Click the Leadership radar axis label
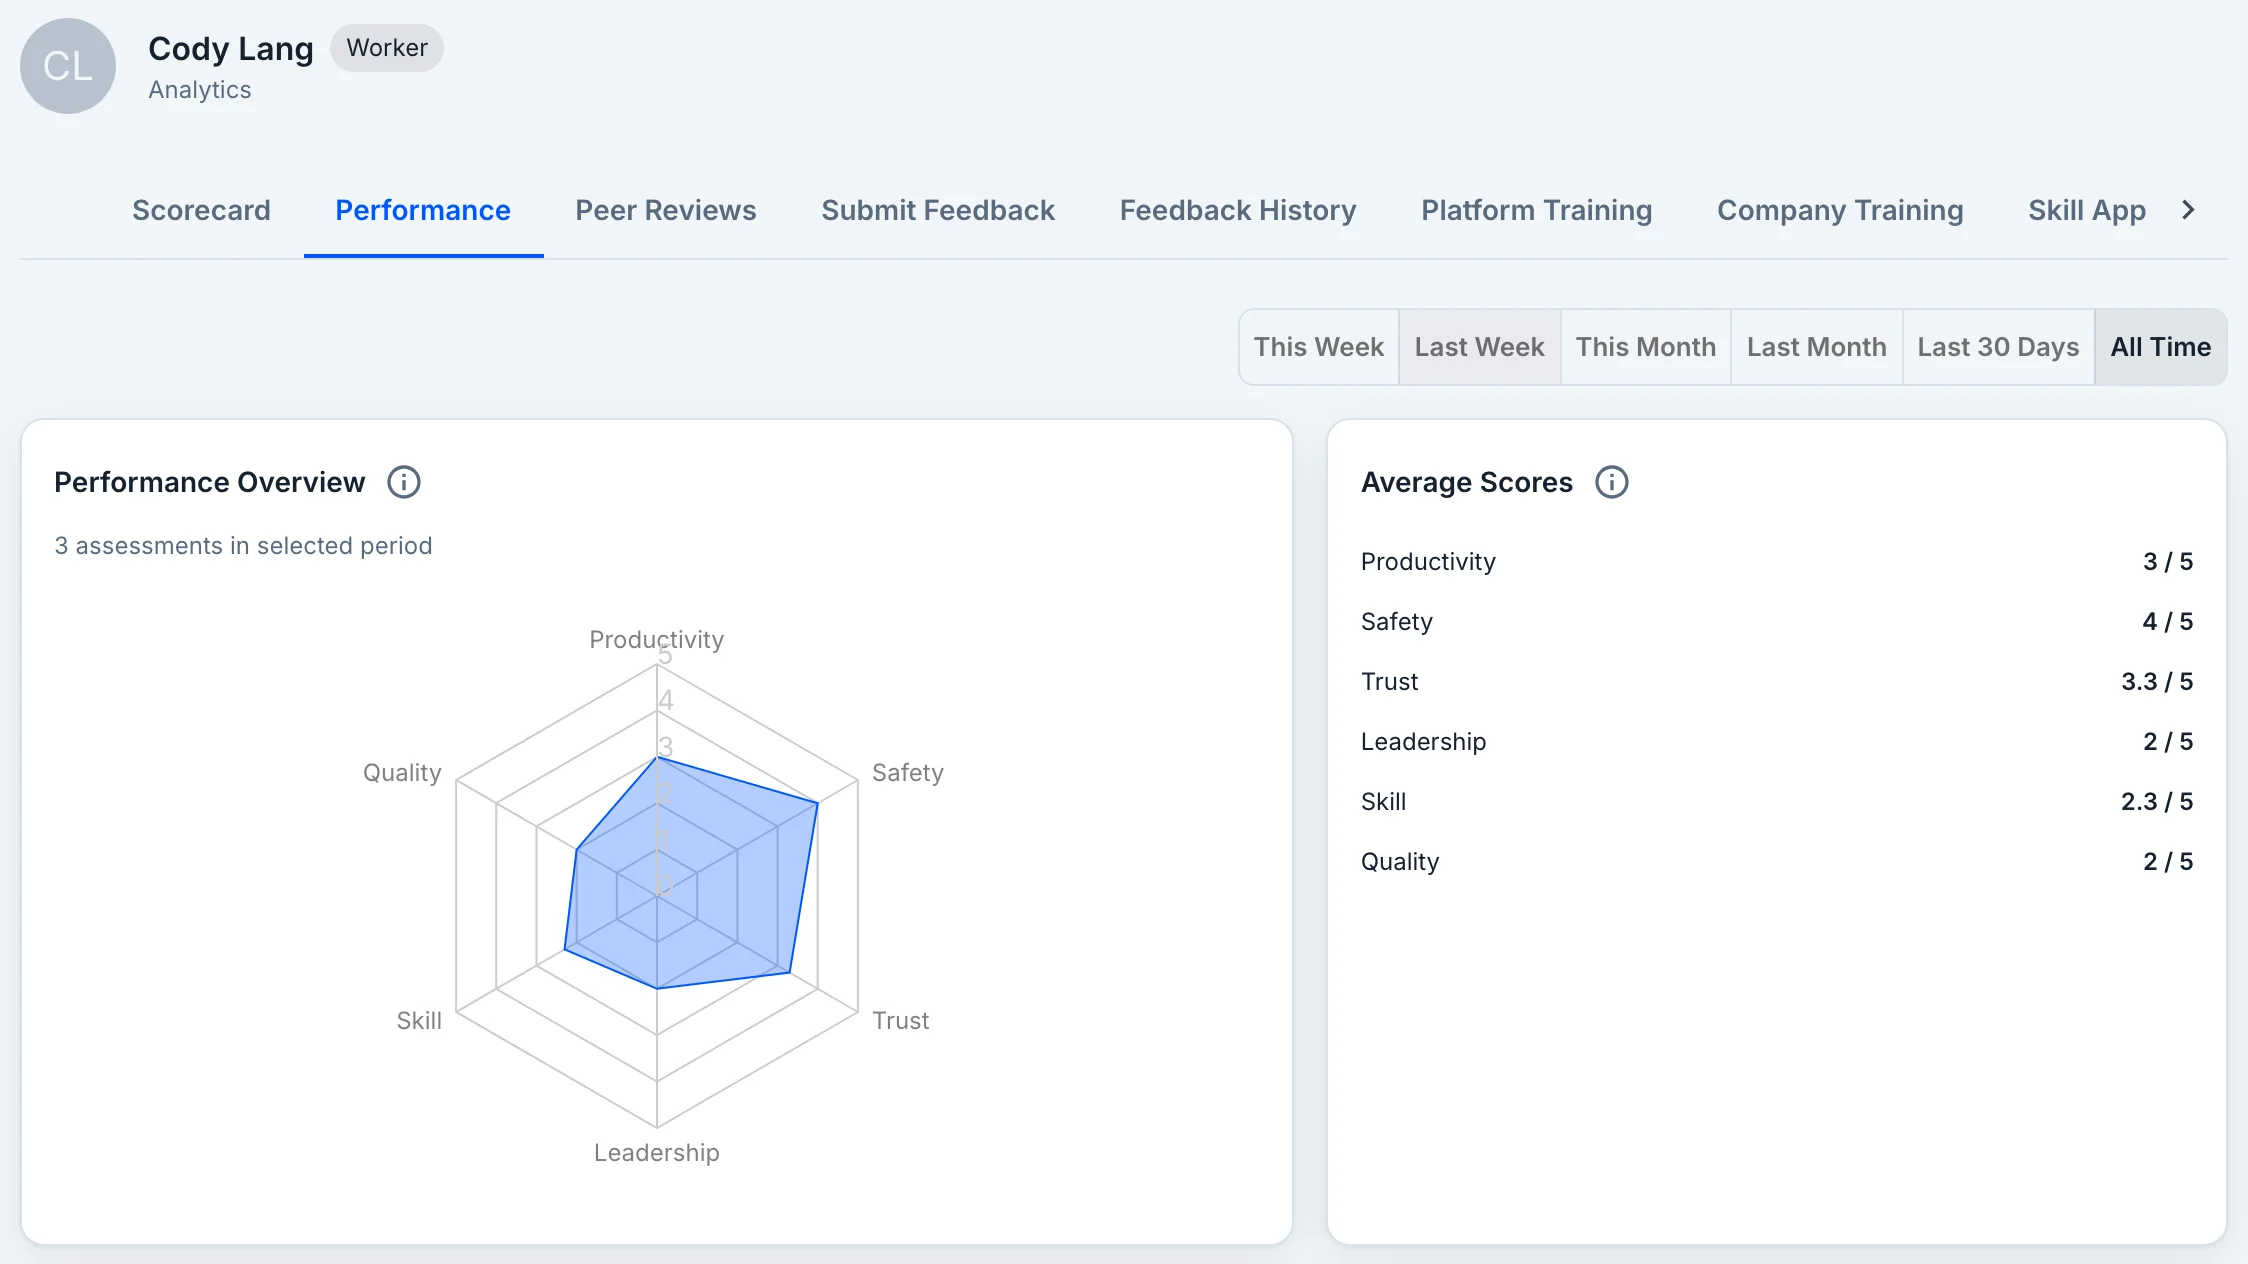The image size is (2248, 1264). pos(656,1153)
